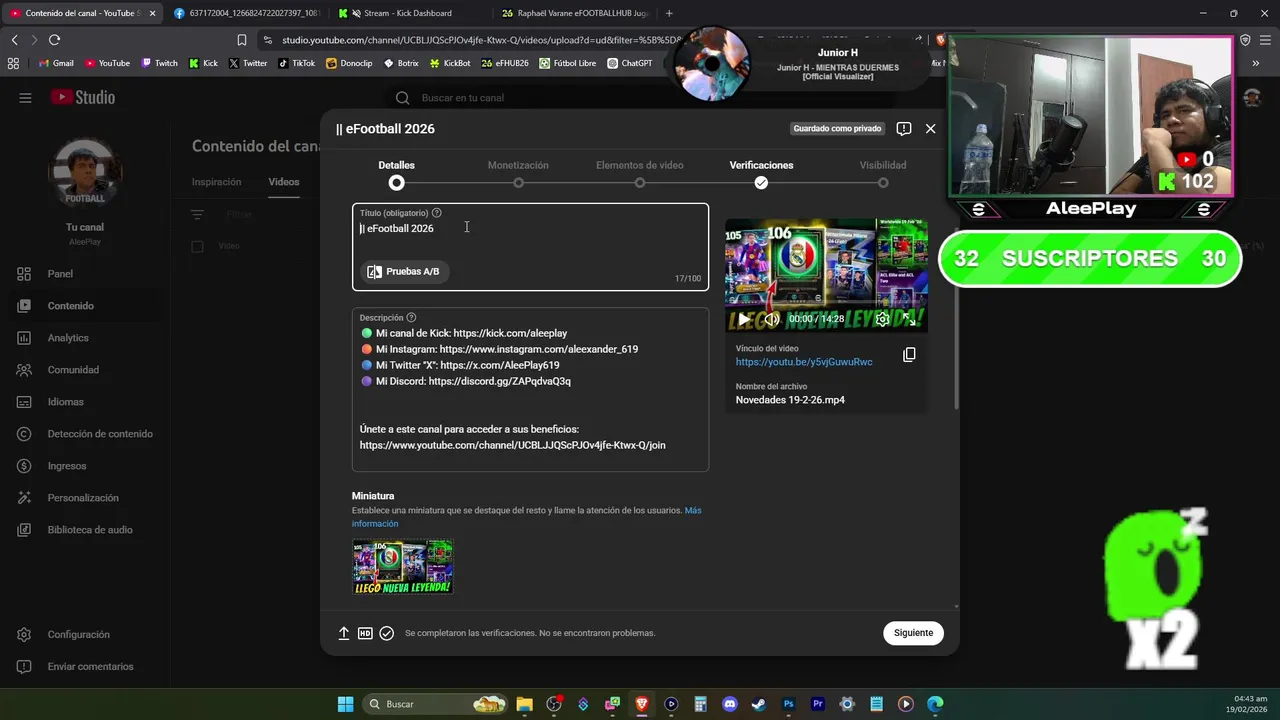Open Photoshop from the taskbar
1280x720 pixels.
coord(788,704)
